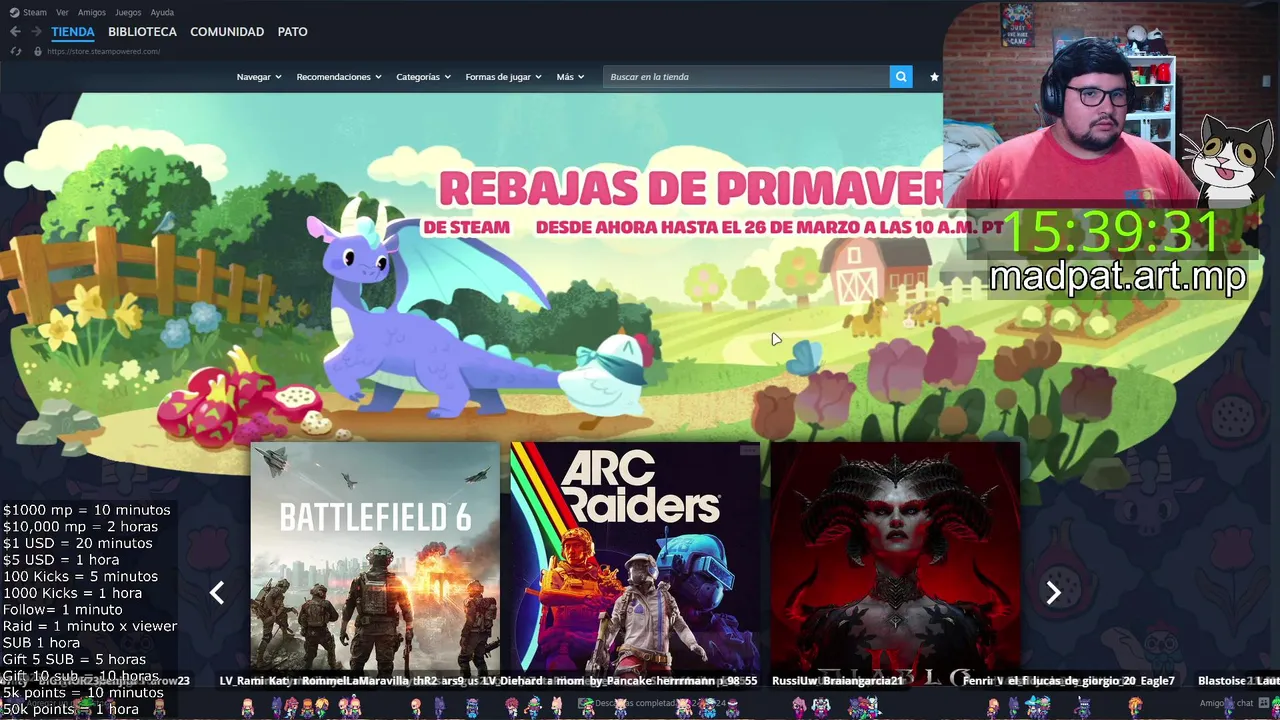This screenshot has height=720, width=1280.
Task: Expand the Categorías dropdown
Action: (423, 77)
